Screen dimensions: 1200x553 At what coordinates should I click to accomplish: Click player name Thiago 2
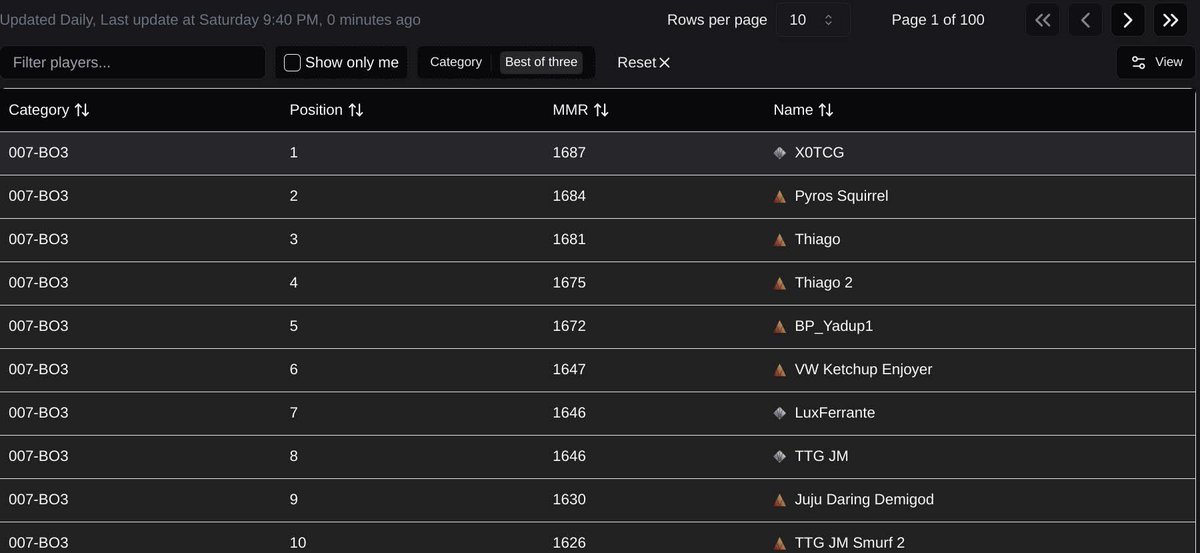click(x=823, y=283)
